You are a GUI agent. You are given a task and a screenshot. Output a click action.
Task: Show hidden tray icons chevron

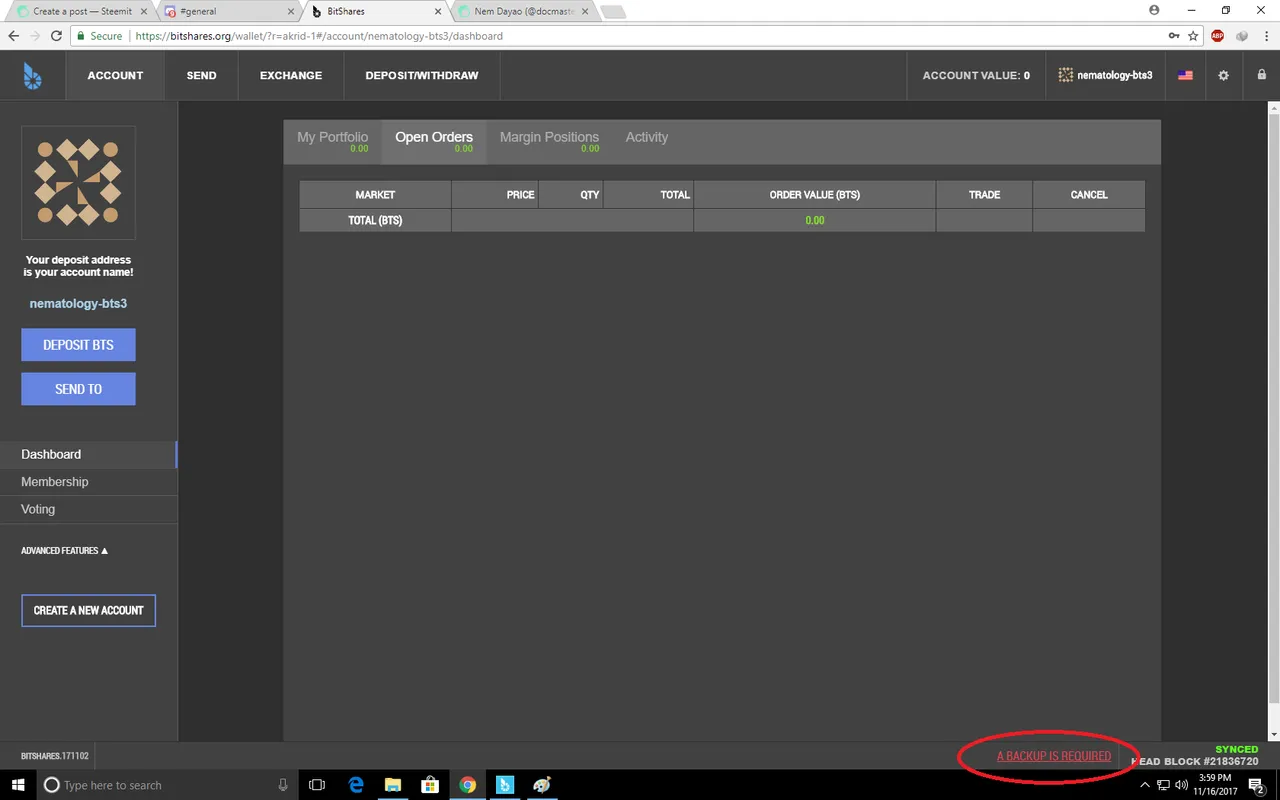[1145, 785]
